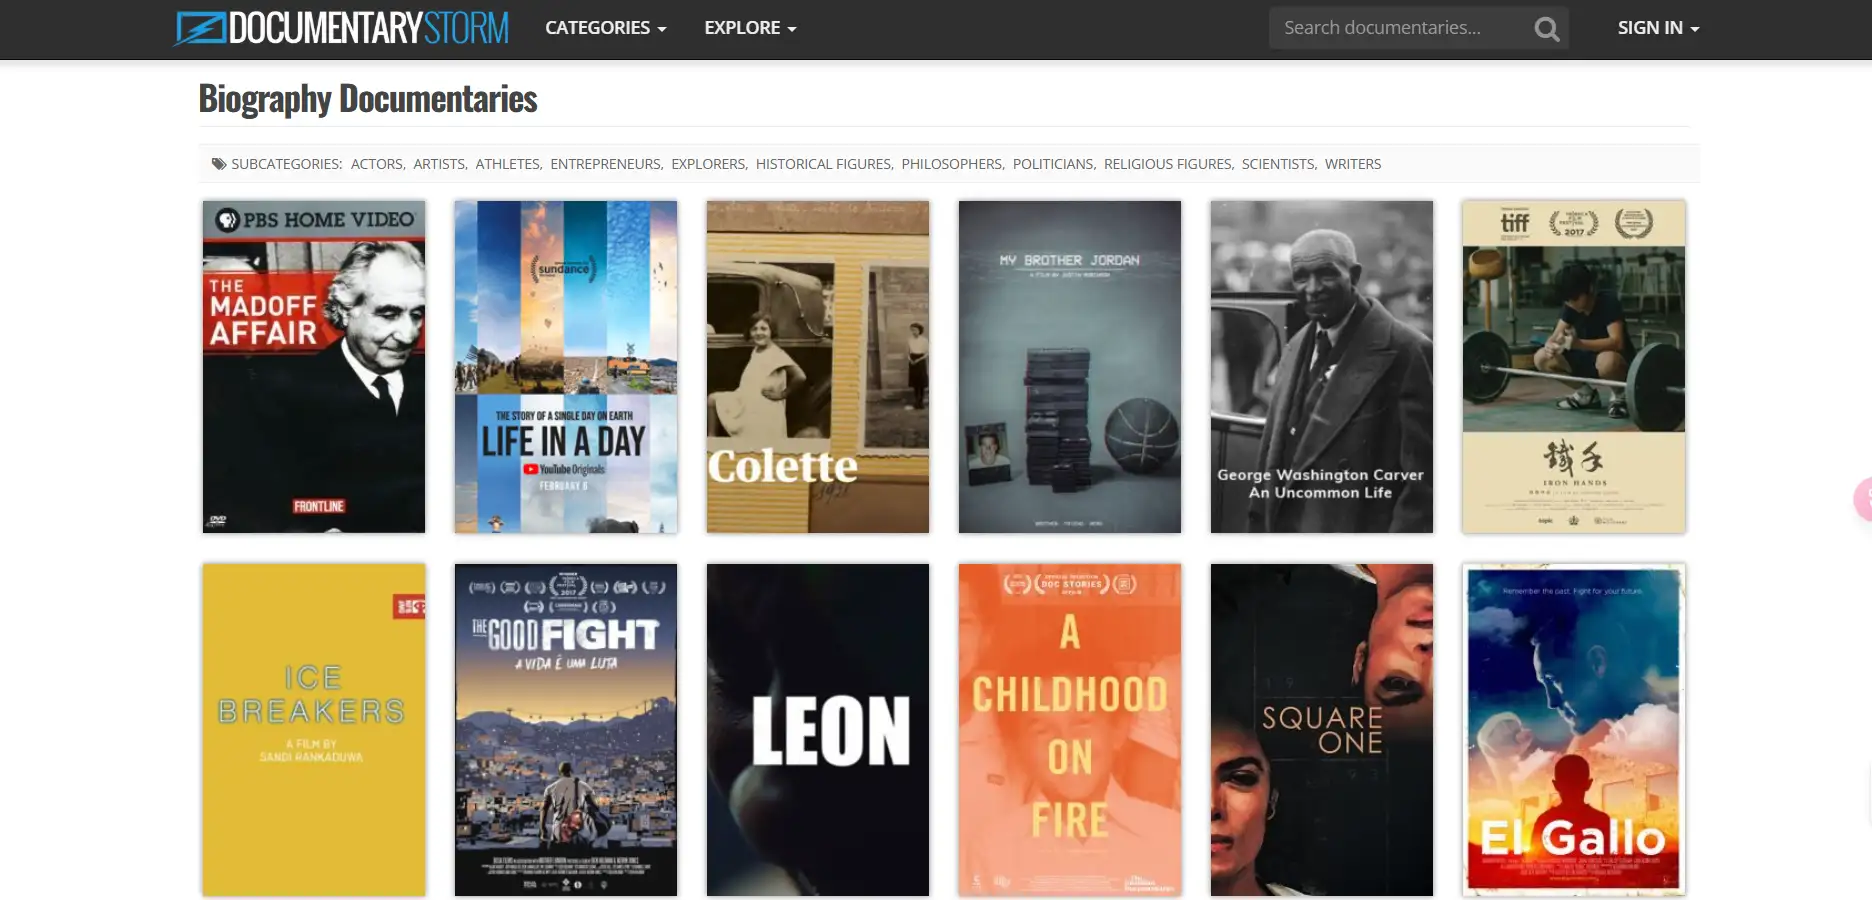Select the Actors subcategory link
Screen dimensions: 1872x900
[376, 164]
